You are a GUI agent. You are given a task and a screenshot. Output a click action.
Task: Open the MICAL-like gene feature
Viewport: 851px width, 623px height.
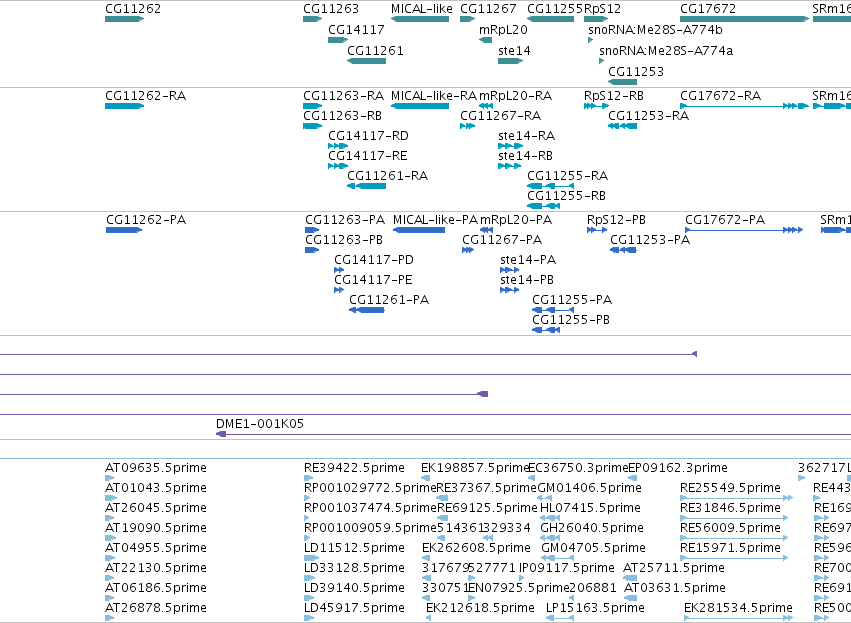coord(420,19)
